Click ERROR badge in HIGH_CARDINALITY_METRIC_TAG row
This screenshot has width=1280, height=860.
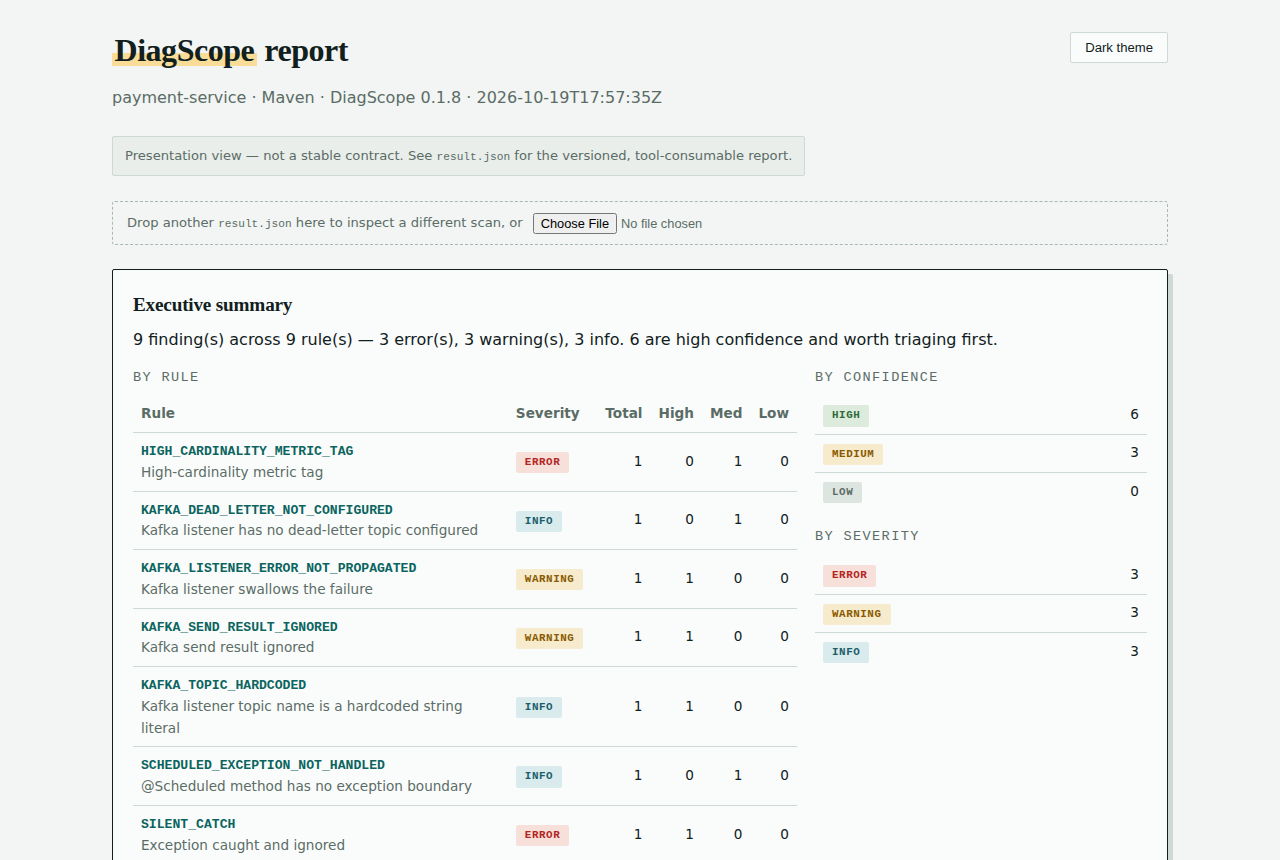[542, 462]
